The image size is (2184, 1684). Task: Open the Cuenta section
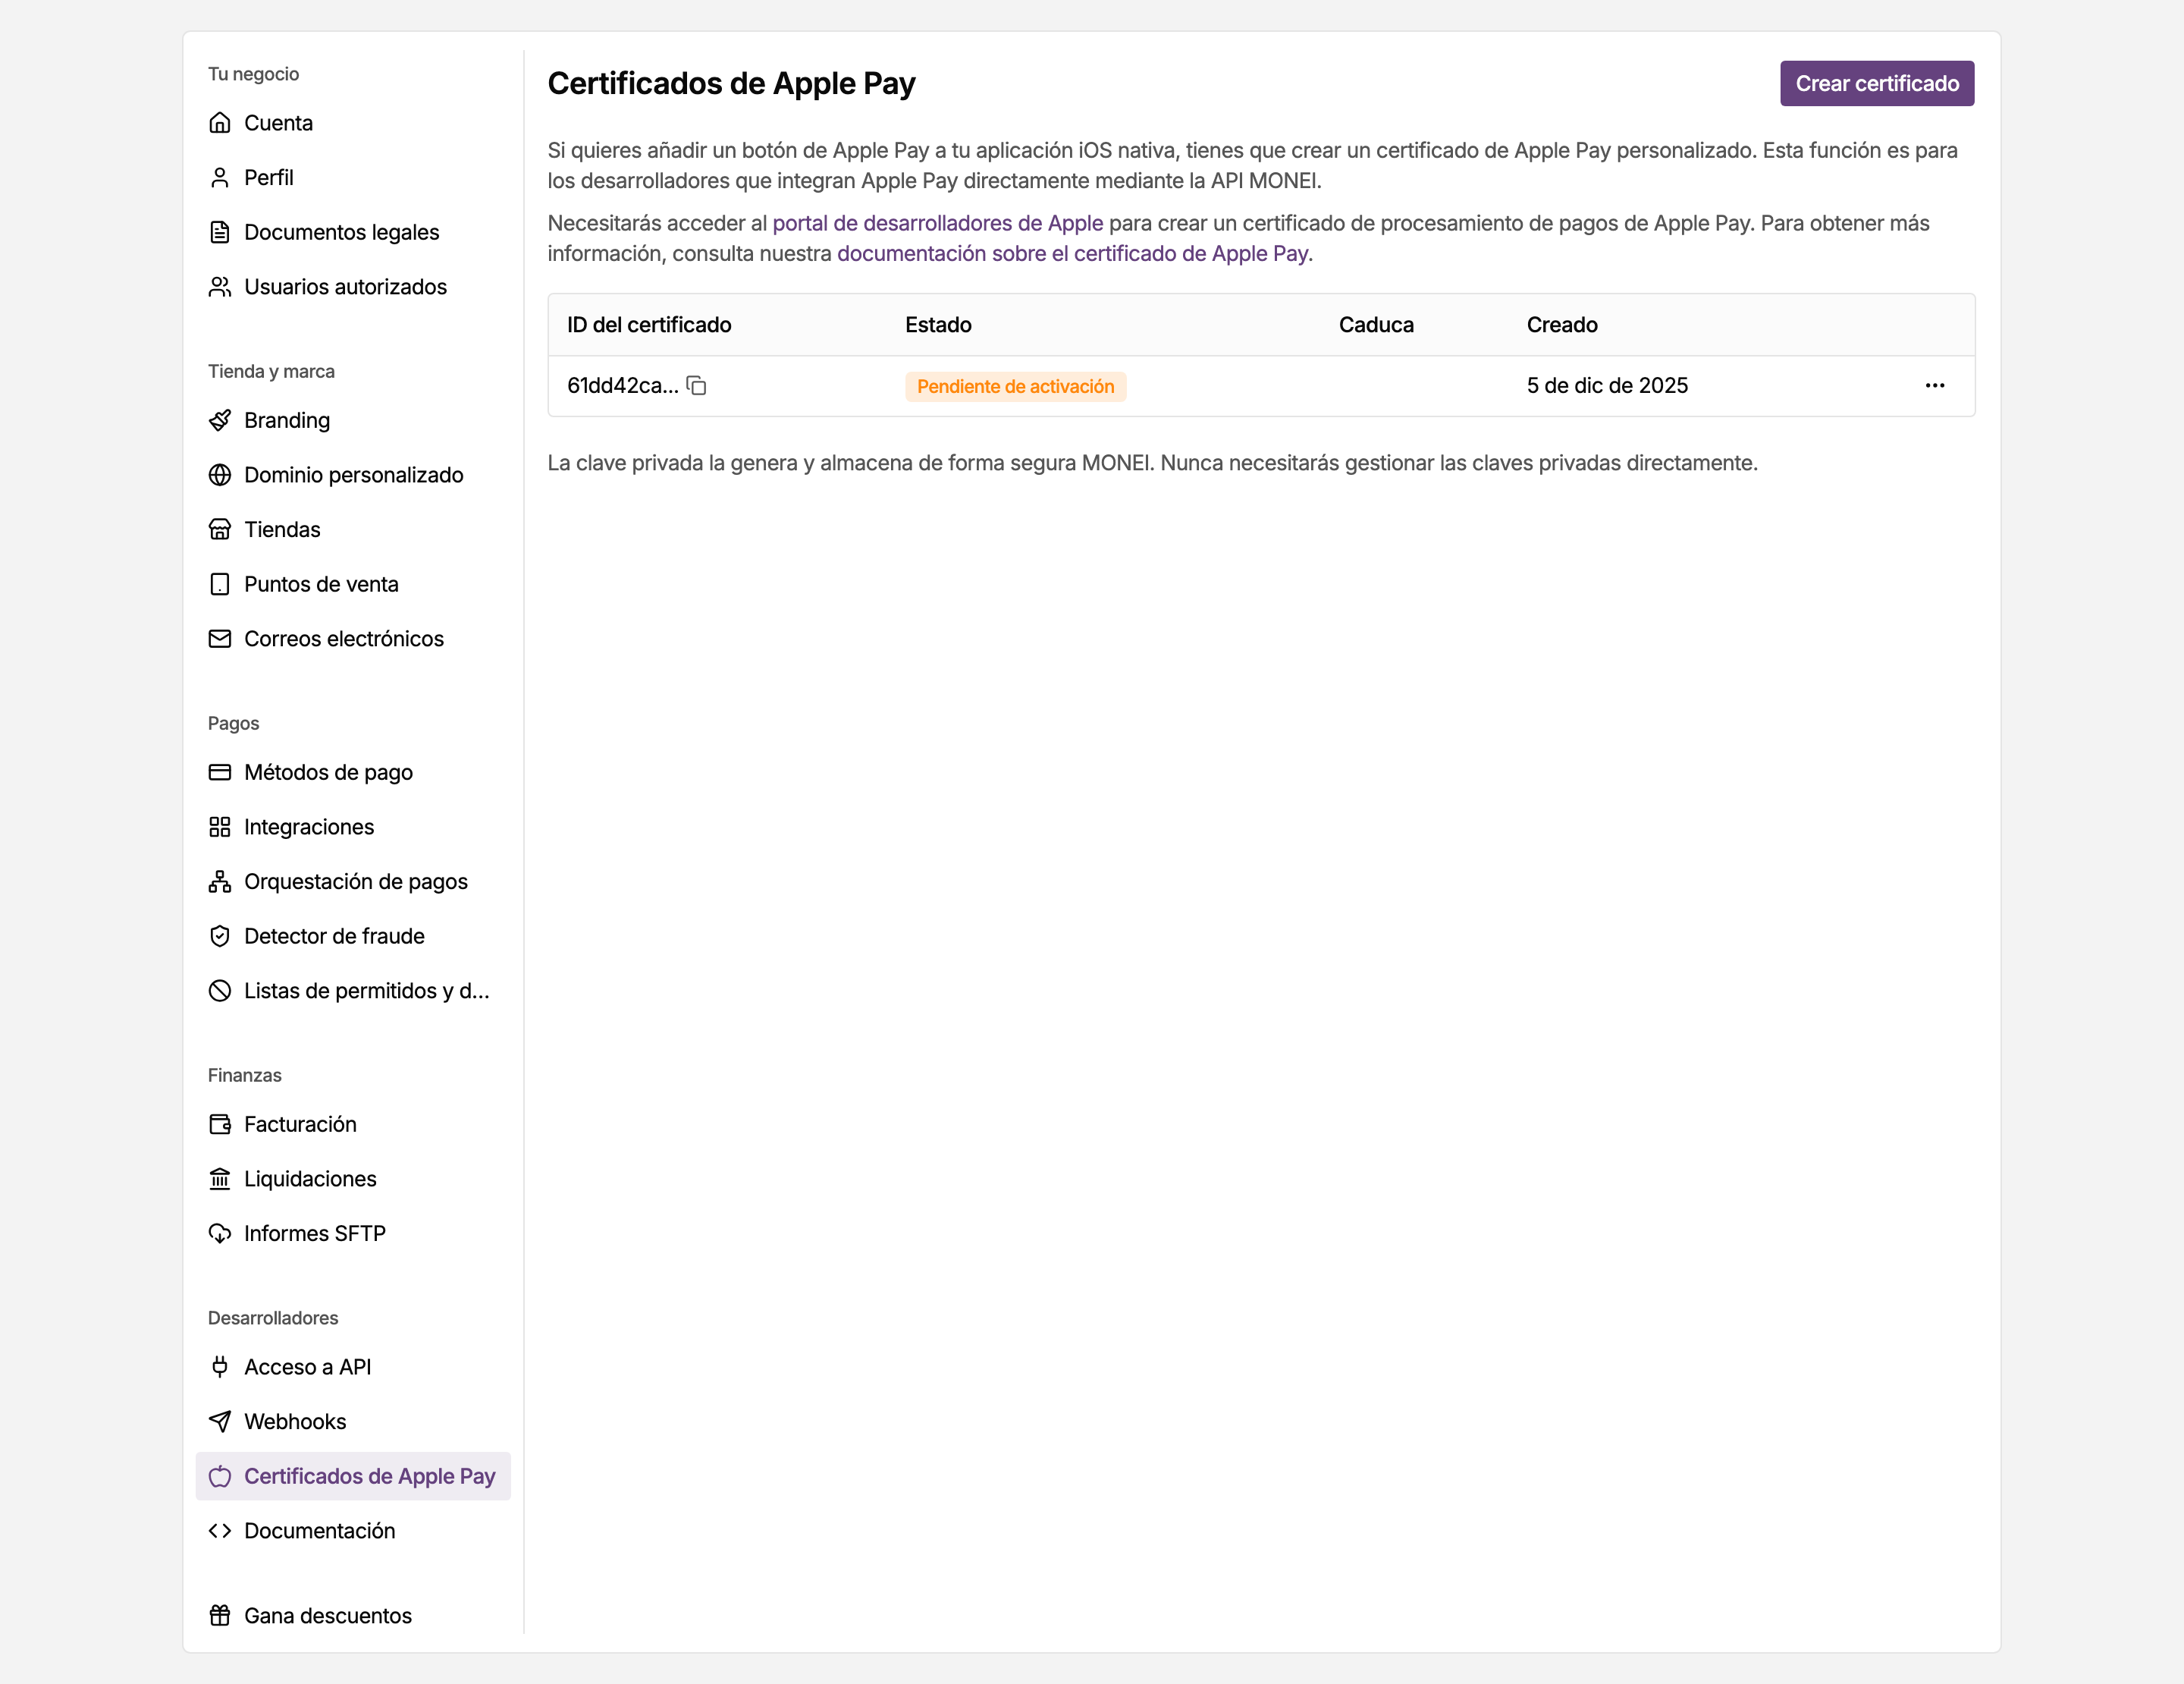pyautogui.click(x=353, y=123)
